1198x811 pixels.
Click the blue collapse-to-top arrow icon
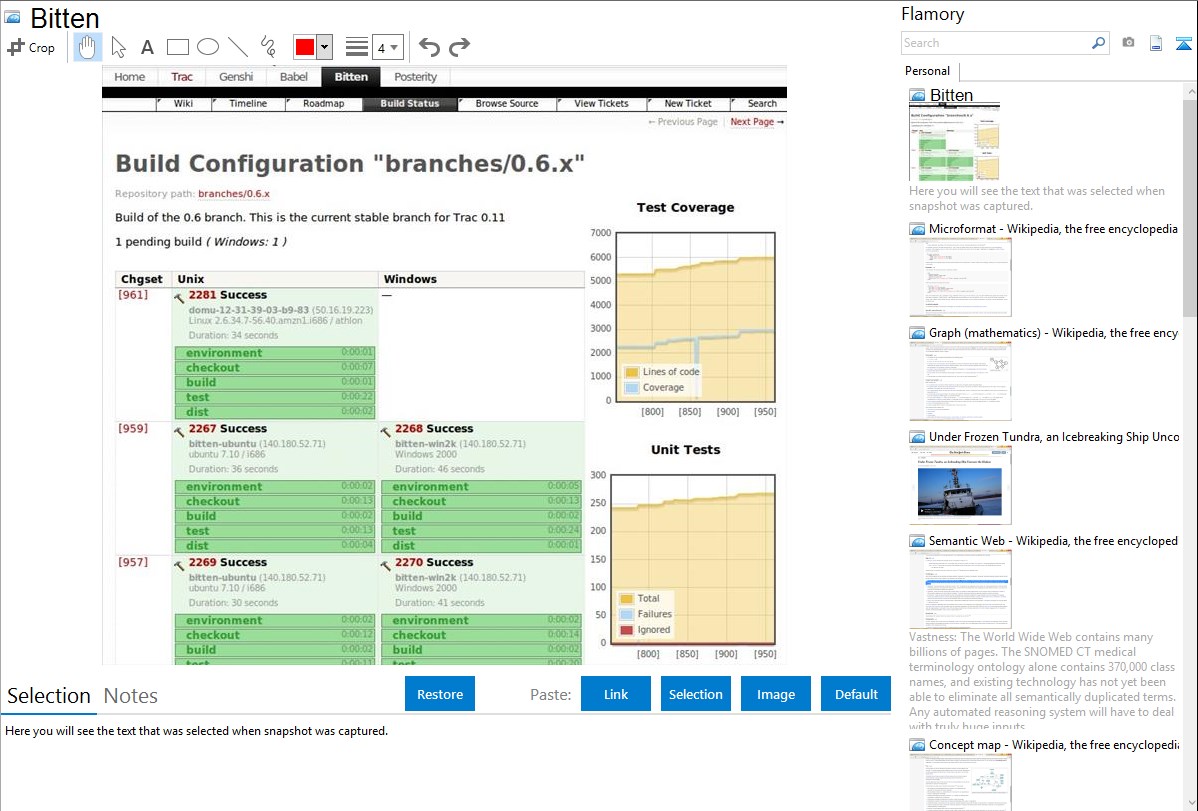pos(1183,43)
